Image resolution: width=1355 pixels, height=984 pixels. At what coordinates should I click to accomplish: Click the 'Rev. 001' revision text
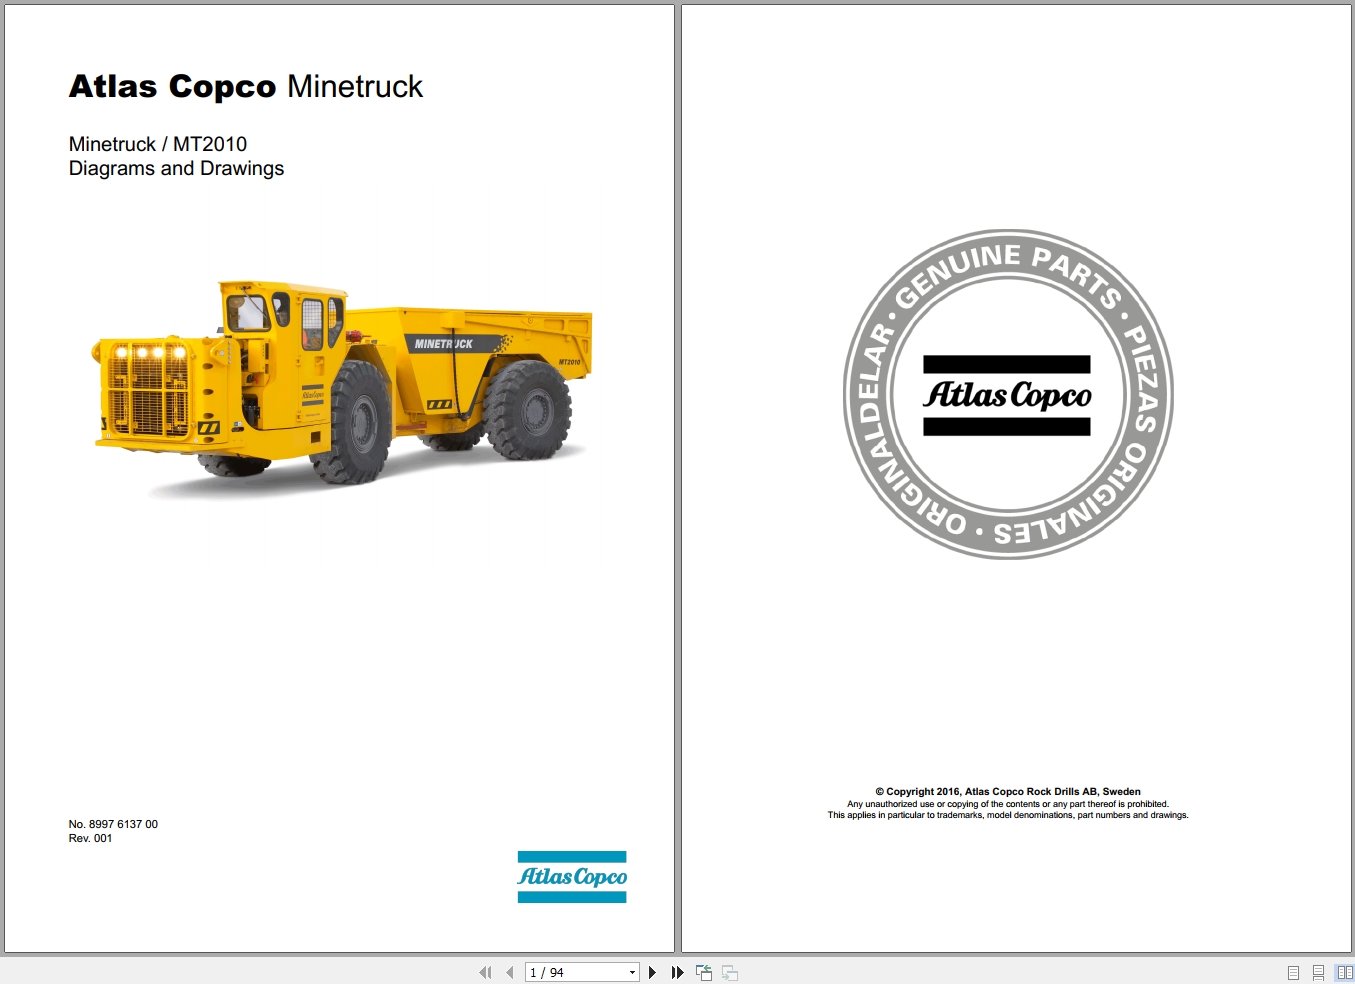click(x=90, y=838)
